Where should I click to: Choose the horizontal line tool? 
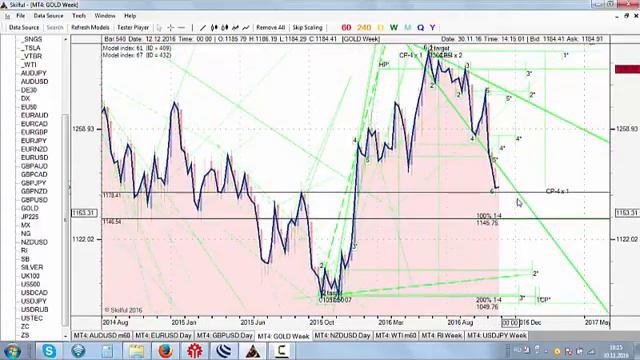pyautogui.click(x=182, y=28)
